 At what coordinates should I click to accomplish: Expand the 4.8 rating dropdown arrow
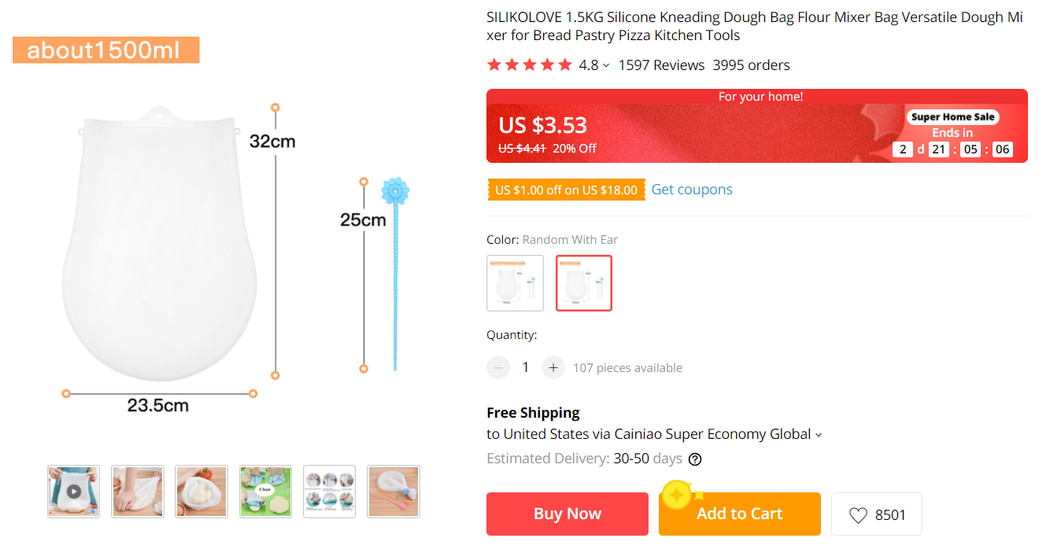(x=606, y=66)
